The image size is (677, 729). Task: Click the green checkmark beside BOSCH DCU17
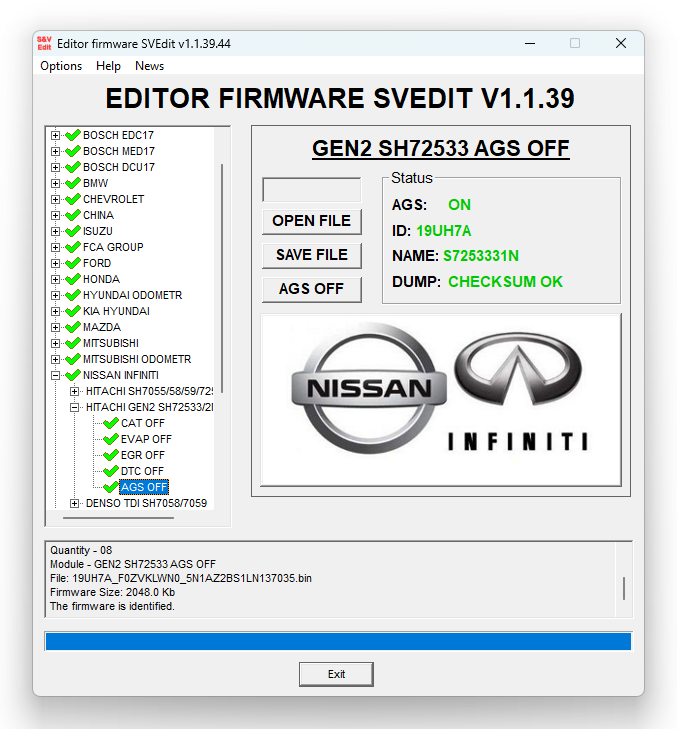73,167
